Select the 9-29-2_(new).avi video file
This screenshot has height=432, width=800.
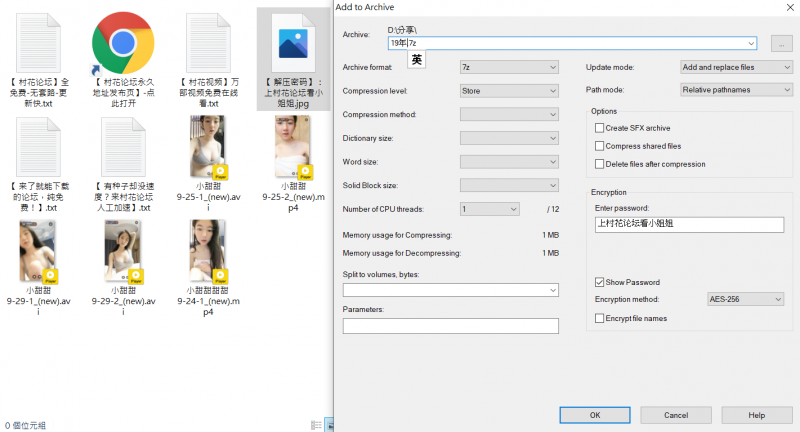coord(123,252)
